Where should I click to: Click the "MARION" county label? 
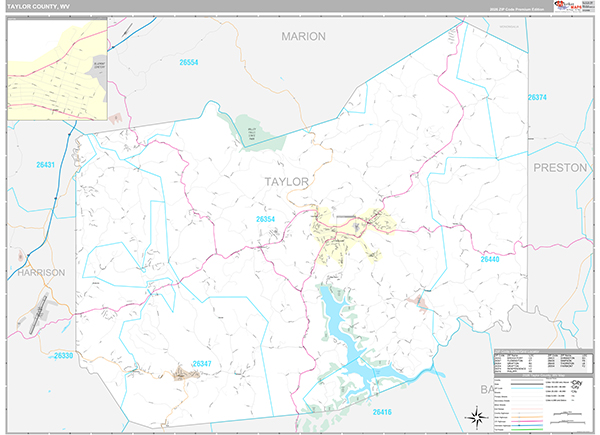tap(303, 36)
